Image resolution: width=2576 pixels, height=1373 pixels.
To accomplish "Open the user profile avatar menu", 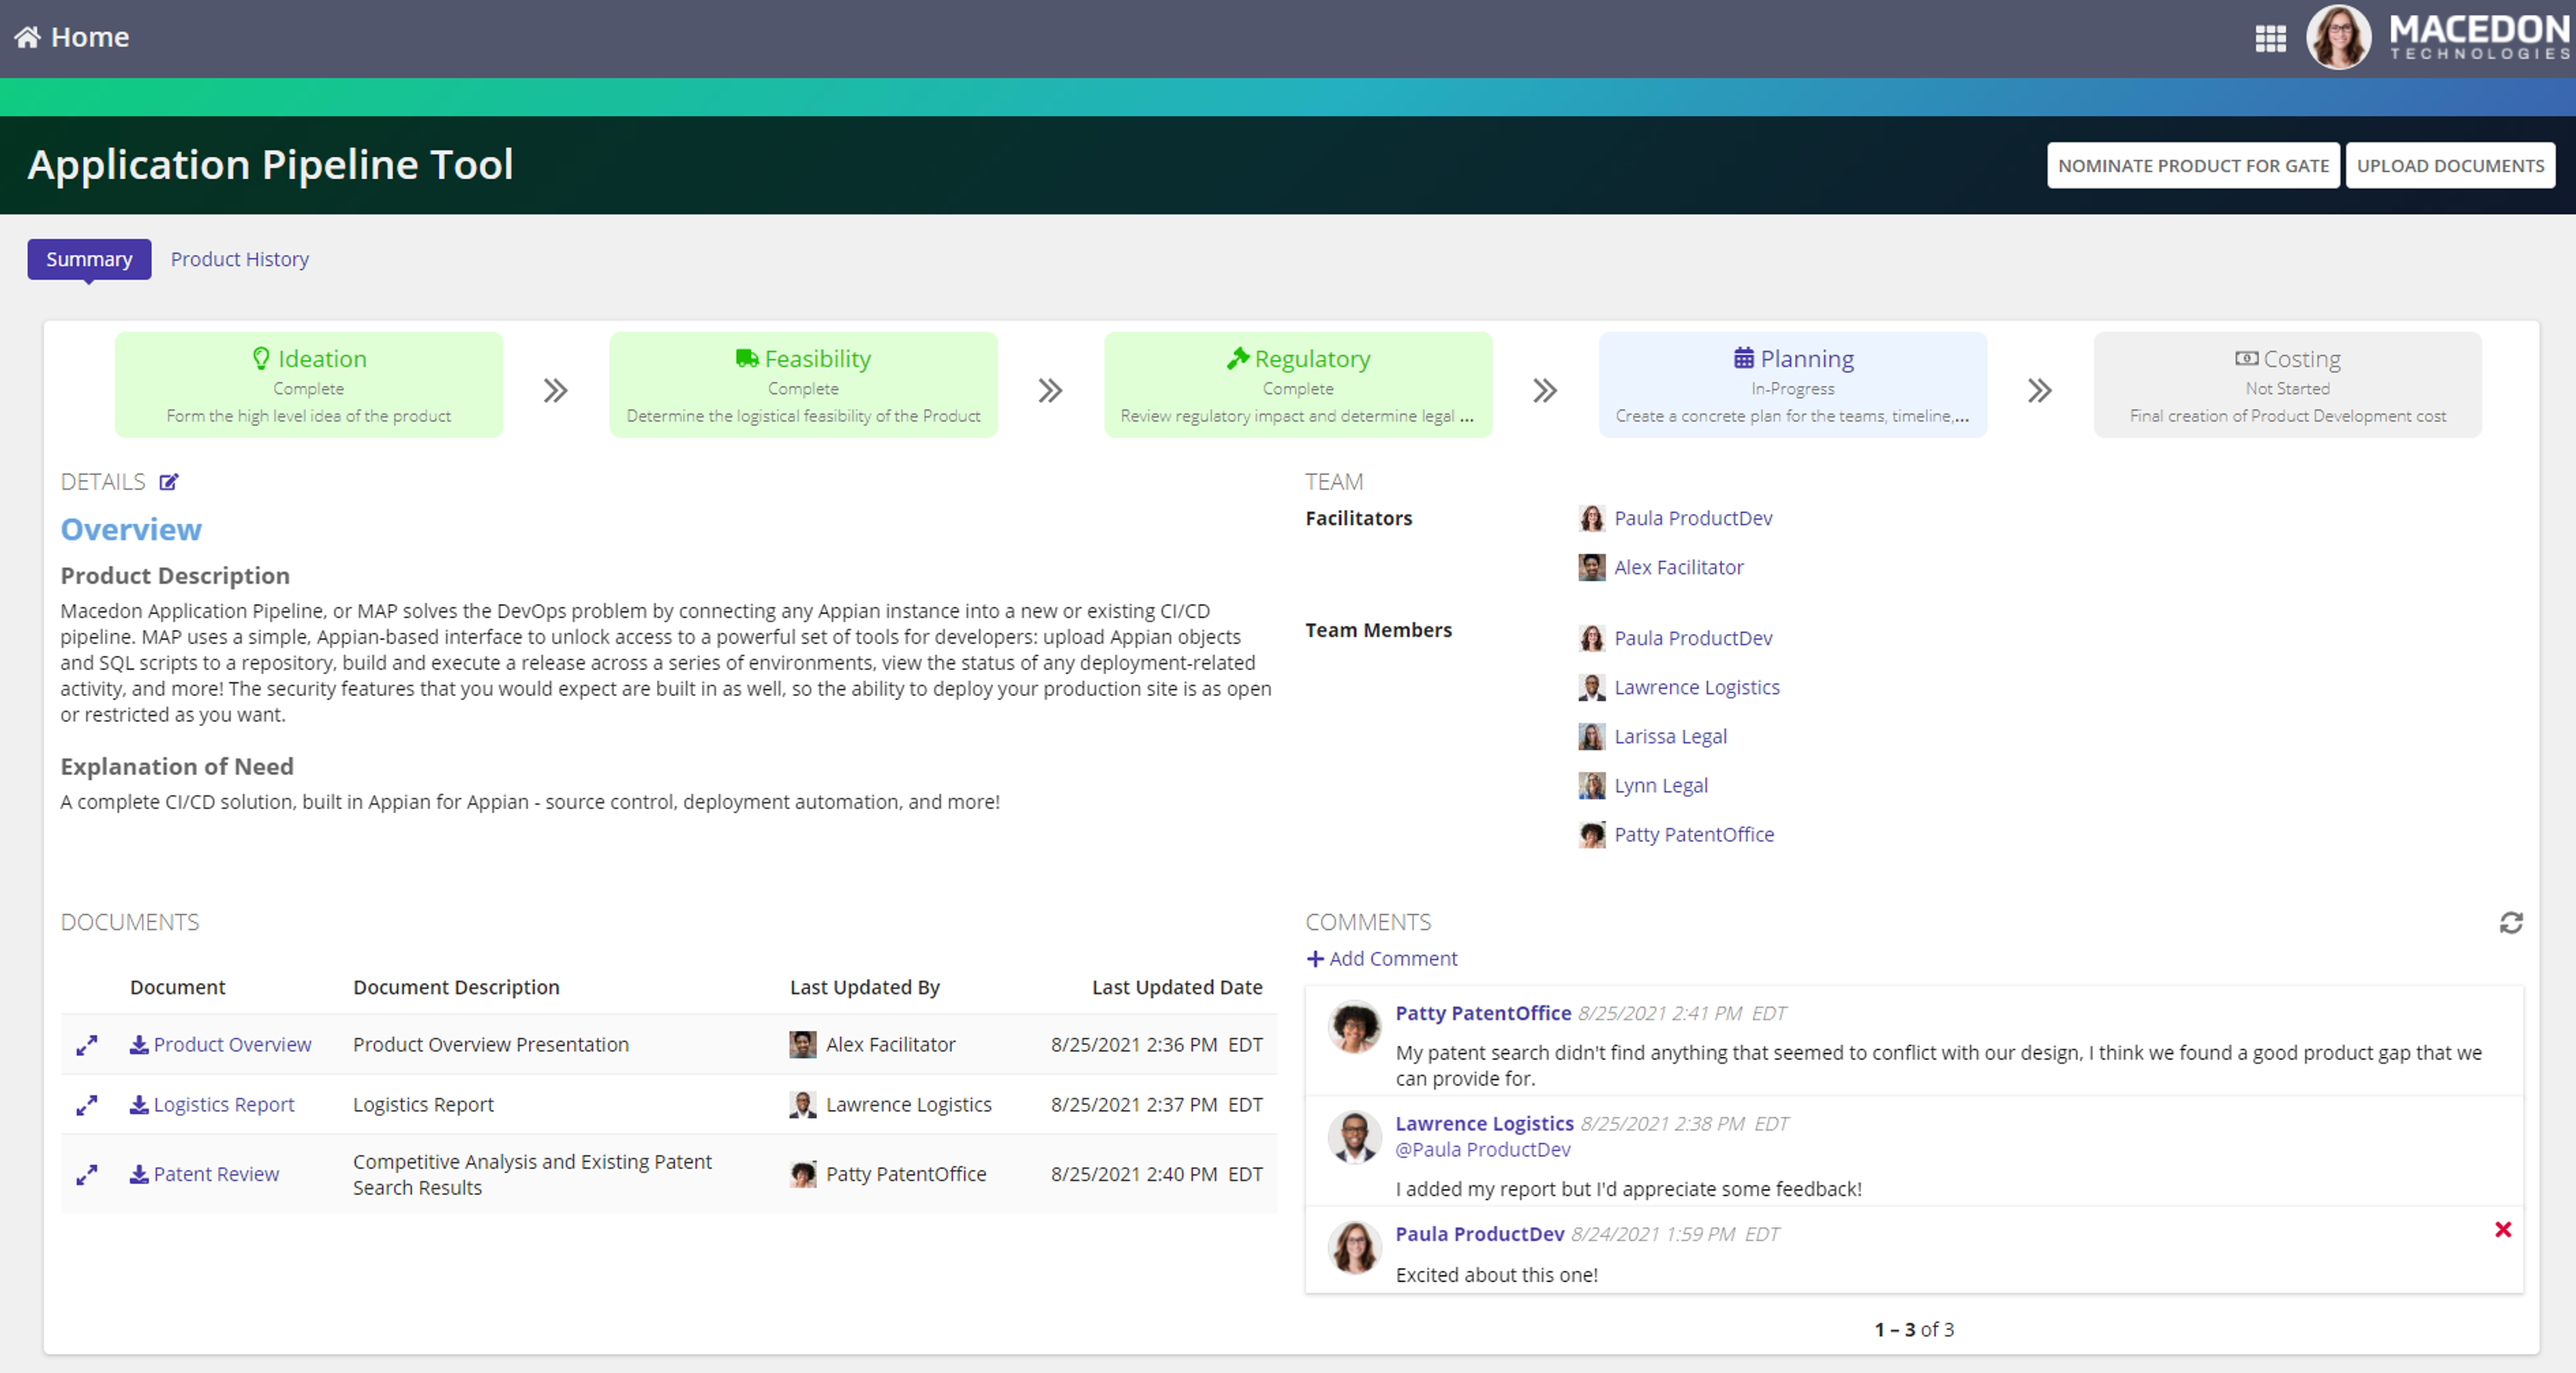I will (x=2338, y=37).
